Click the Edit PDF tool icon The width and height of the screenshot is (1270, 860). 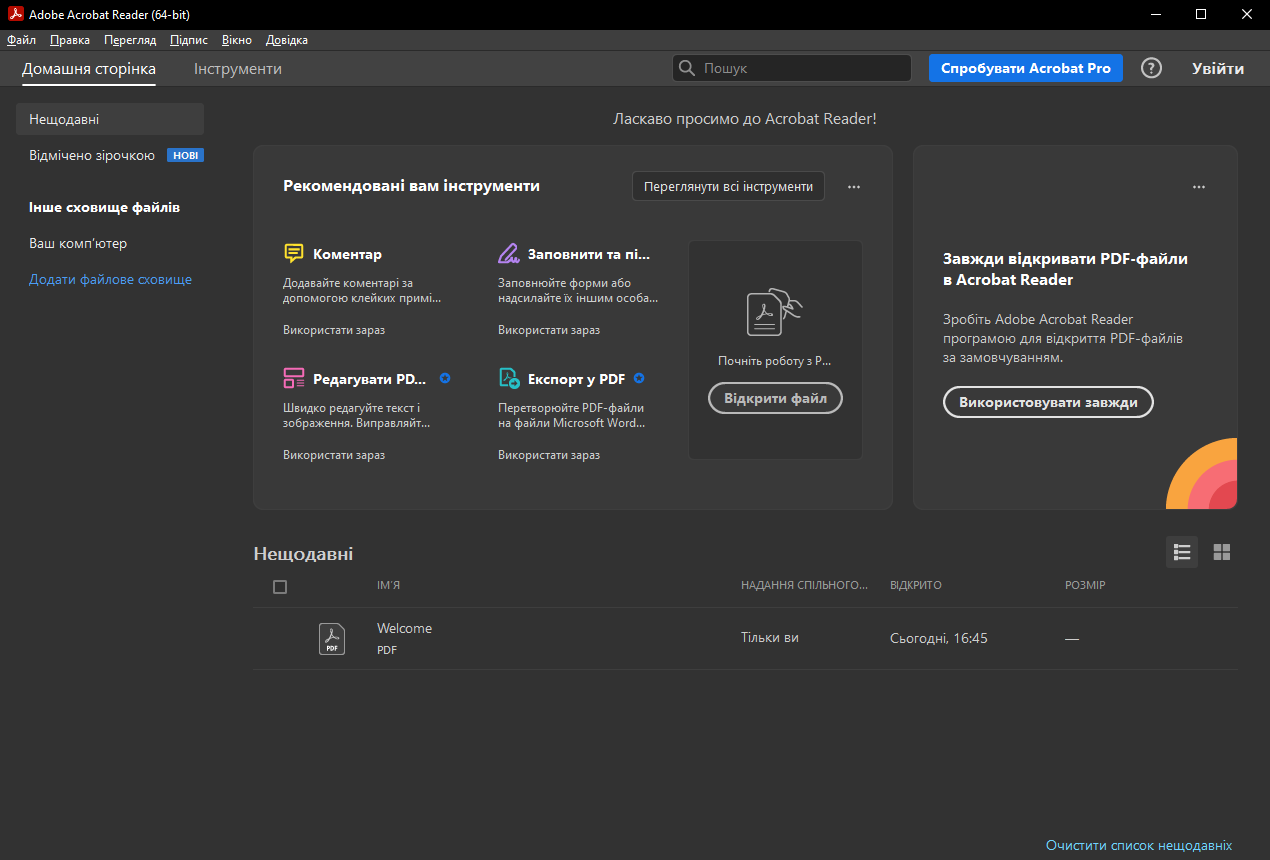point(294,378)
